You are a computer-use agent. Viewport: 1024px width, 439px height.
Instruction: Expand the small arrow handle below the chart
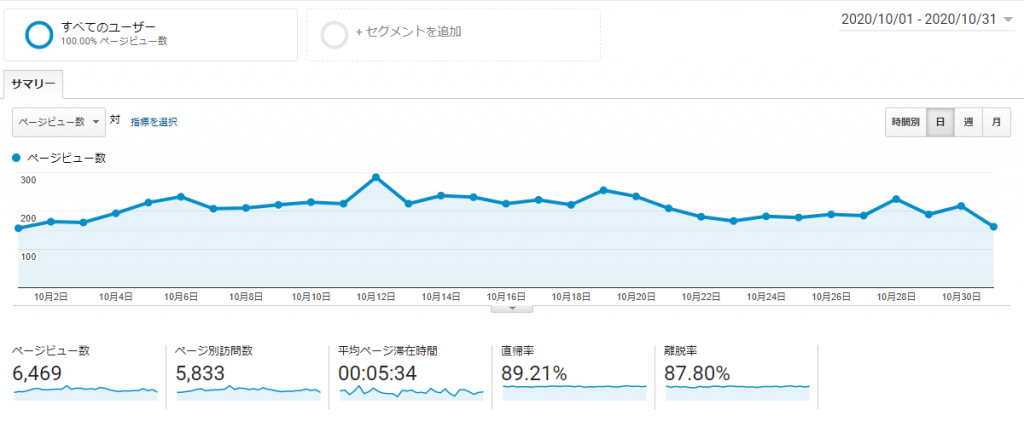(513, 309)
